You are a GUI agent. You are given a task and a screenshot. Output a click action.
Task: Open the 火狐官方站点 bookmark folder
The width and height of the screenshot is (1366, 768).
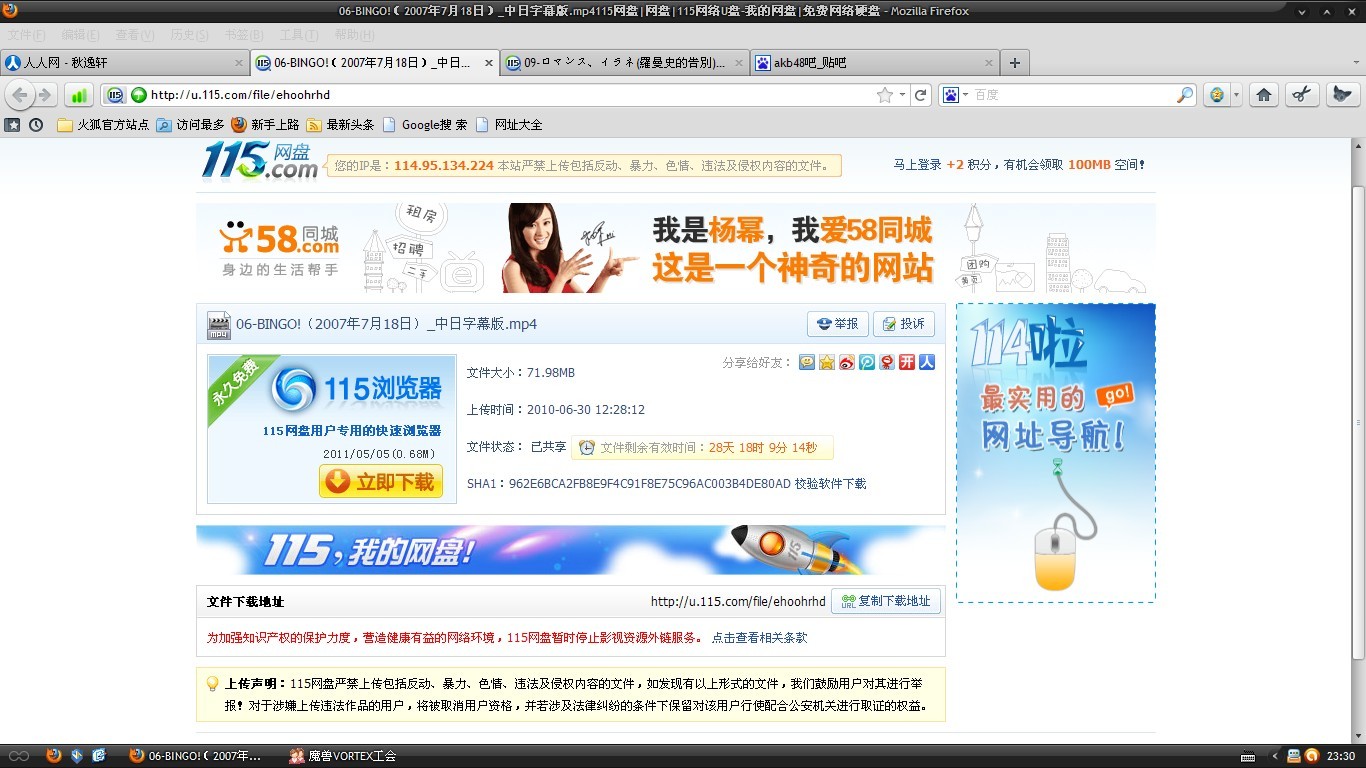[103, 125]
